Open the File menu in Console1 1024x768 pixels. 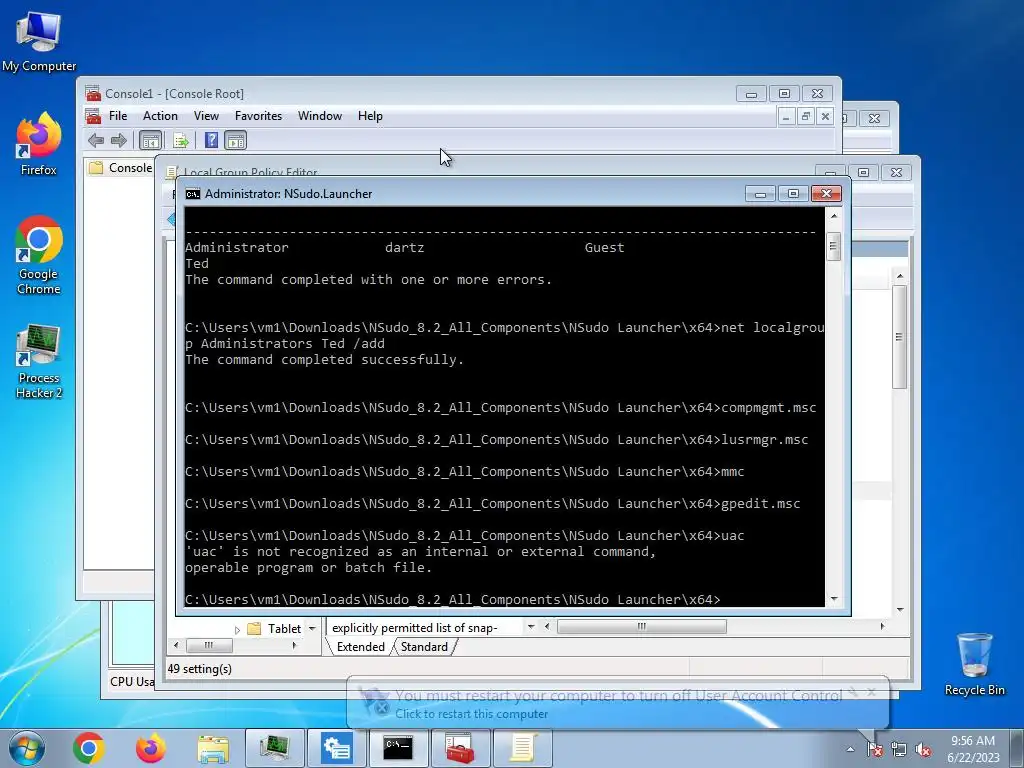[x=118, y=116]
